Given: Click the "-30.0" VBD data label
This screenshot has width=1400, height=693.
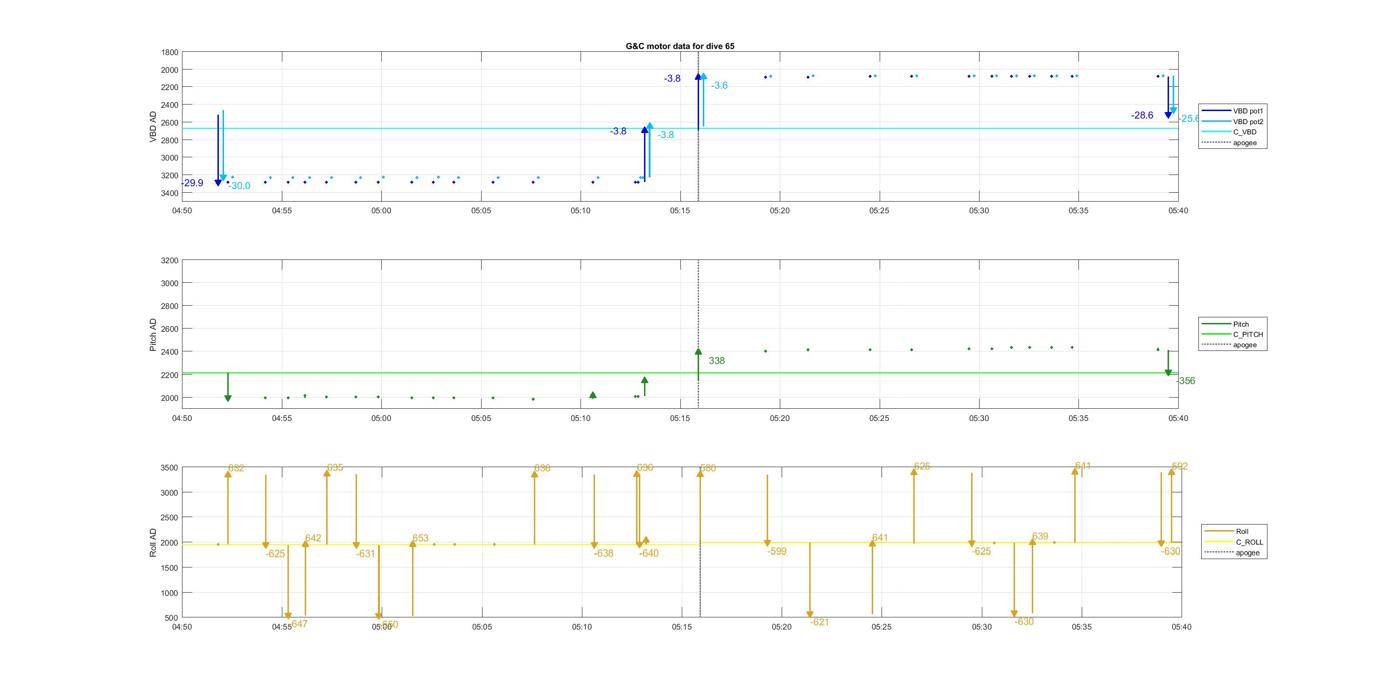Looking at the screenshot, I should [x=239, y=186].
